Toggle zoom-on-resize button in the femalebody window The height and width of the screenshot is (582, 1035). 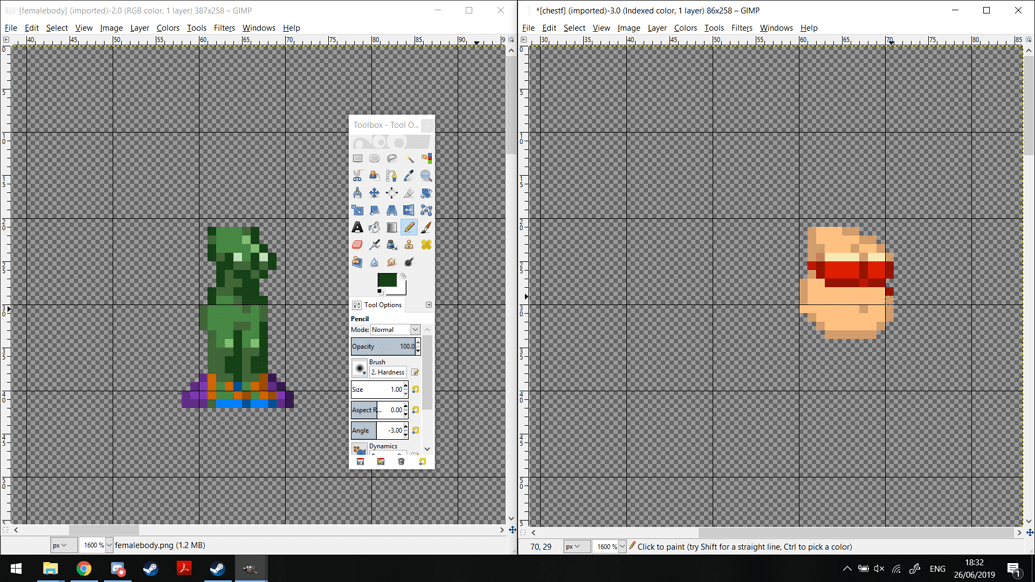pyautogui.click(x=511, y=40)
